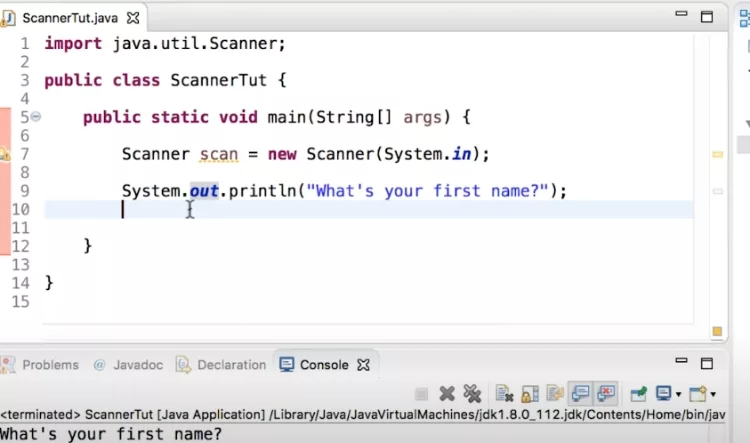Toggle Show Console When Standard Error Changes
This screenshot has width=750, height=443.
point(605,394)
